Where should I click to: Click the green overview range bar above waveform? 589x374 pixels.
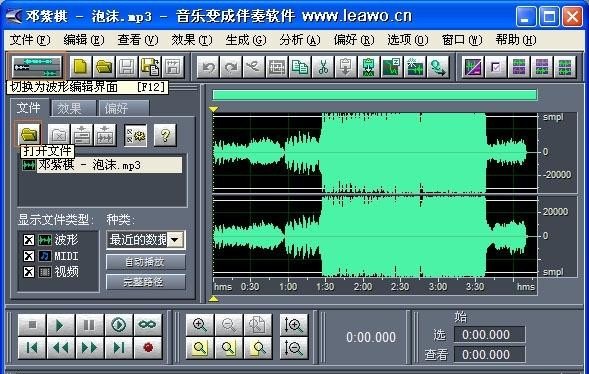tap(375, 95)
